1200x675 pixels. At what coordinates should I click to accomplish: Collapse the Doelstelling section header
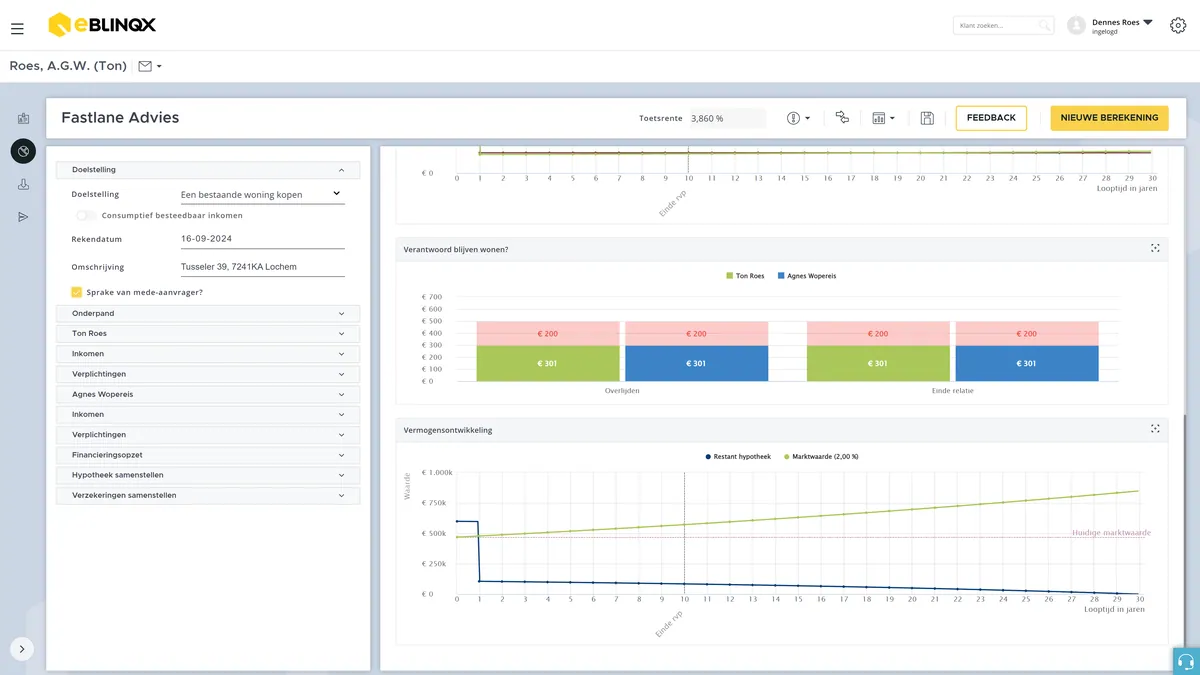[x=208, y=170]
